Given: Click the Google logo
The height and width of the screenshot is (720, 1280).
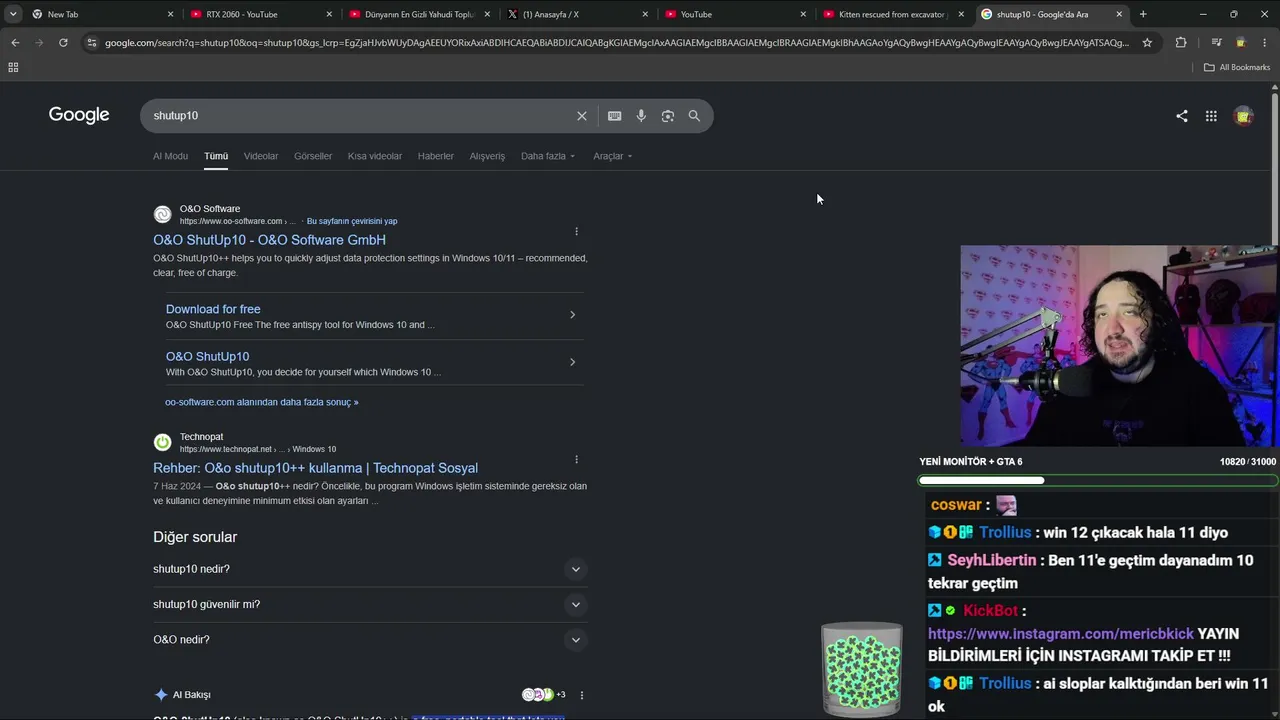Looking at the screenshot, I should [79, 115].
